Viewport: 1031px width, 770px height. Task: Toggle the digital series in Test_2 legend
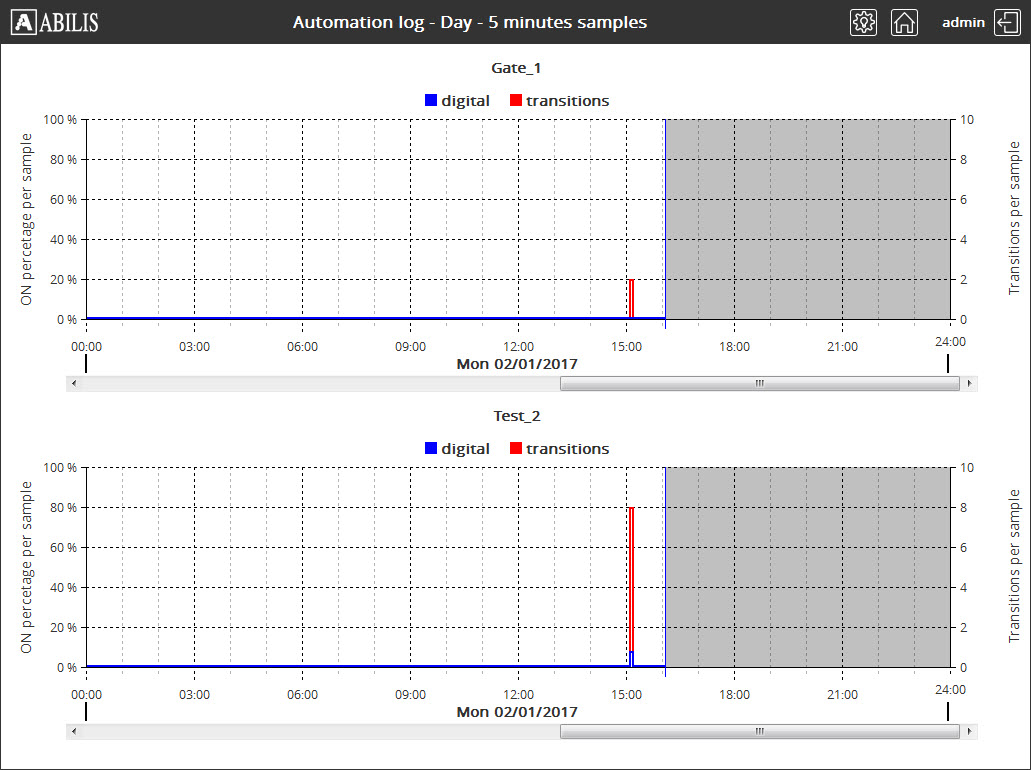pyautogui.click(x=457, y=449)
